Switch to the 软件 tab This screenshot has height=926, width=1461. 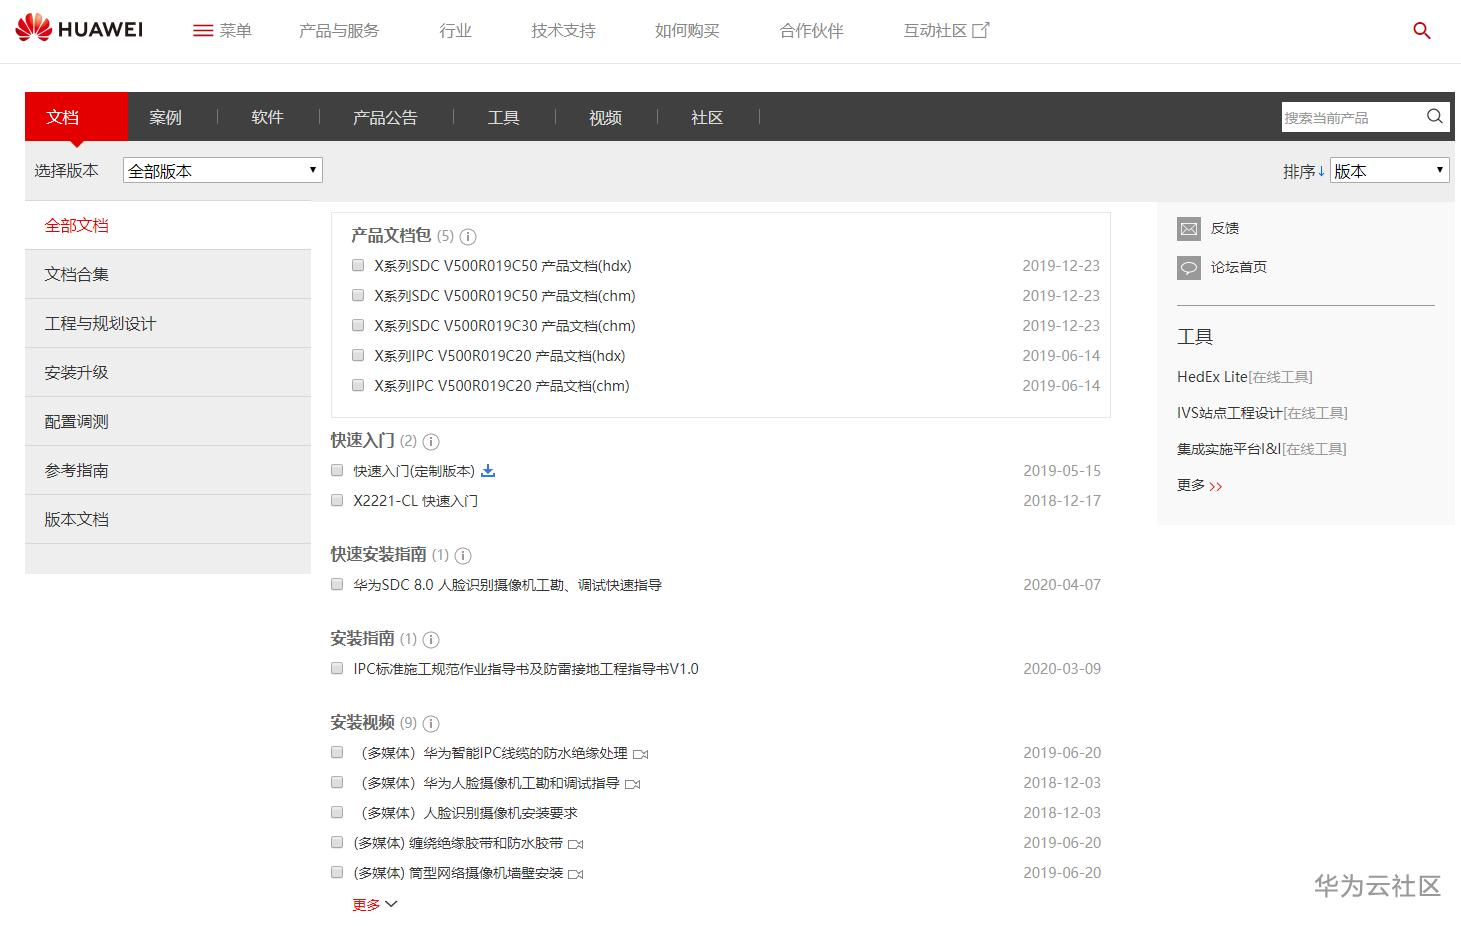(x=267, y=117)
